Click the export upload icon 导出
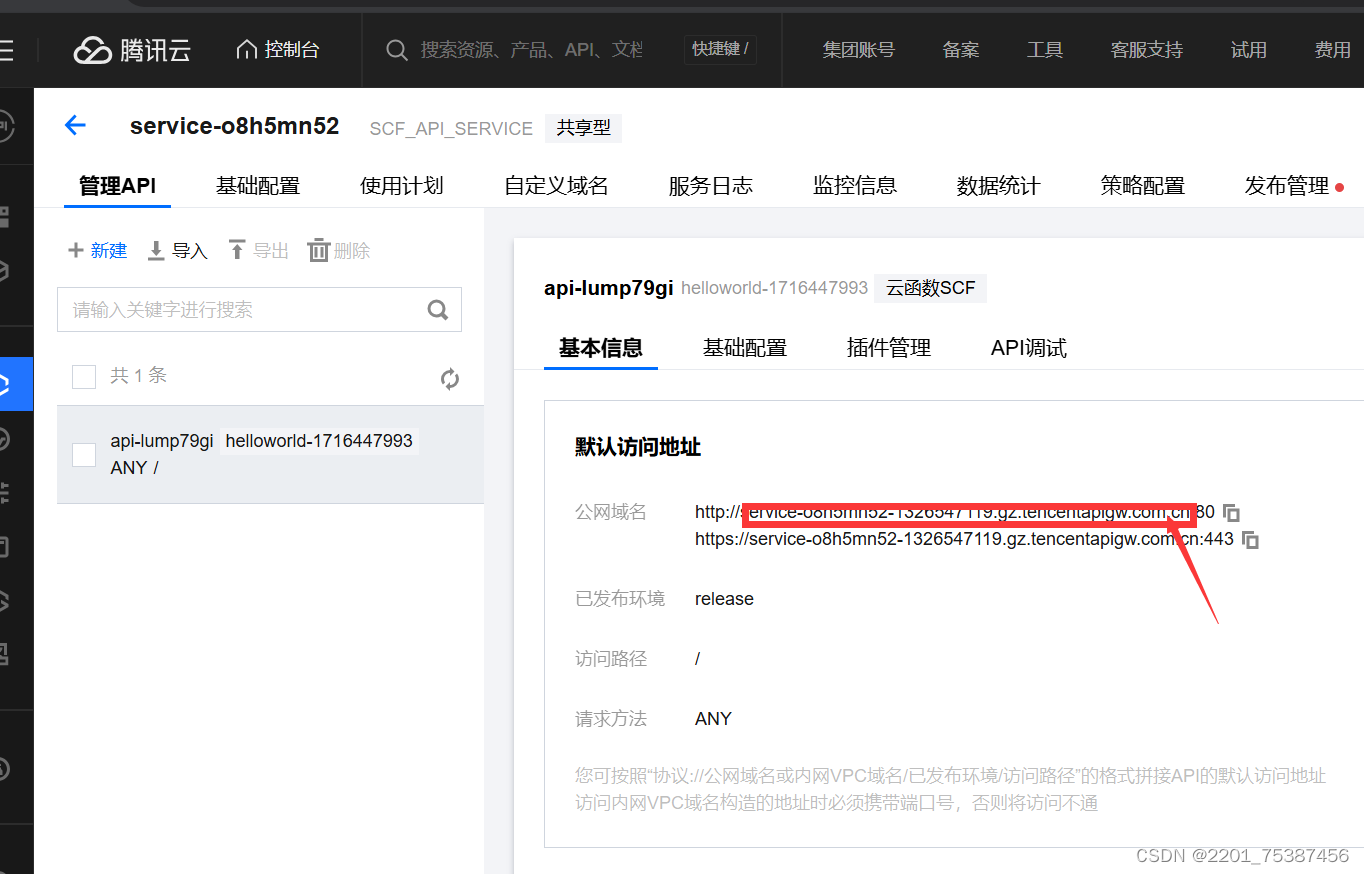 point(237,250)
